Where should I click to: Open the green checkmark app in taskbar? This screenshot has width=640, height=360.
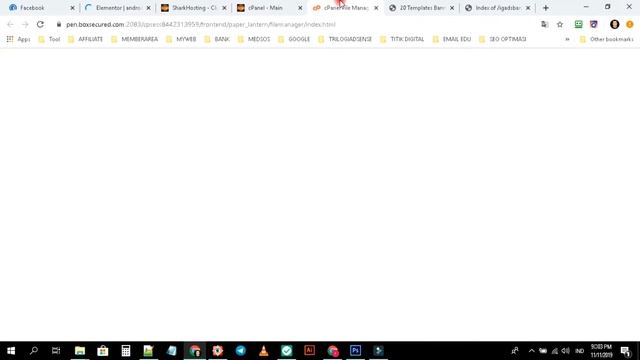click(x=287, y=351)
